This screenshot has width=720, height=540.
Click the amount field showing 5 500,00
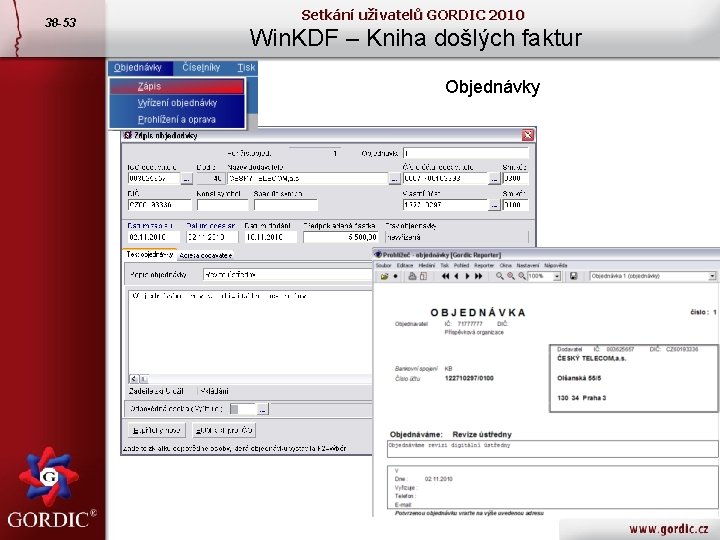341,237
